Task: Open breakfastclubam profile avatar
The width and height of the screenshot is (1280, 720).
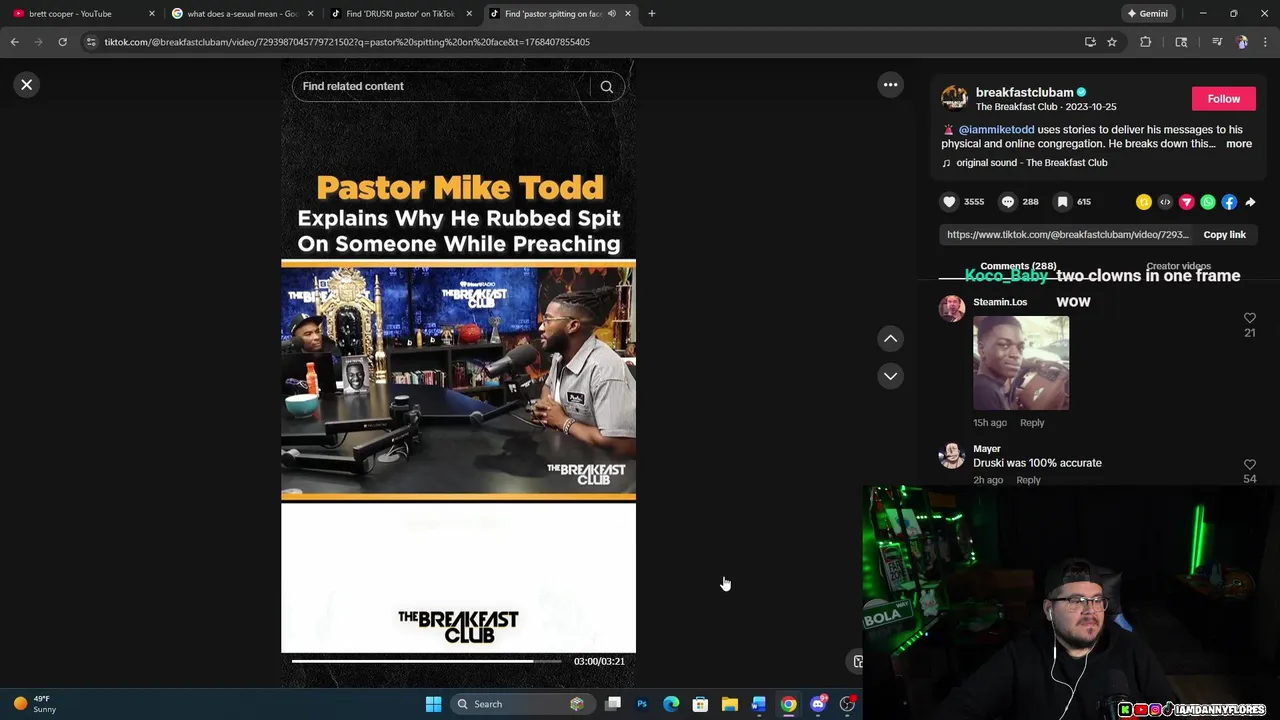Action: 954,98
